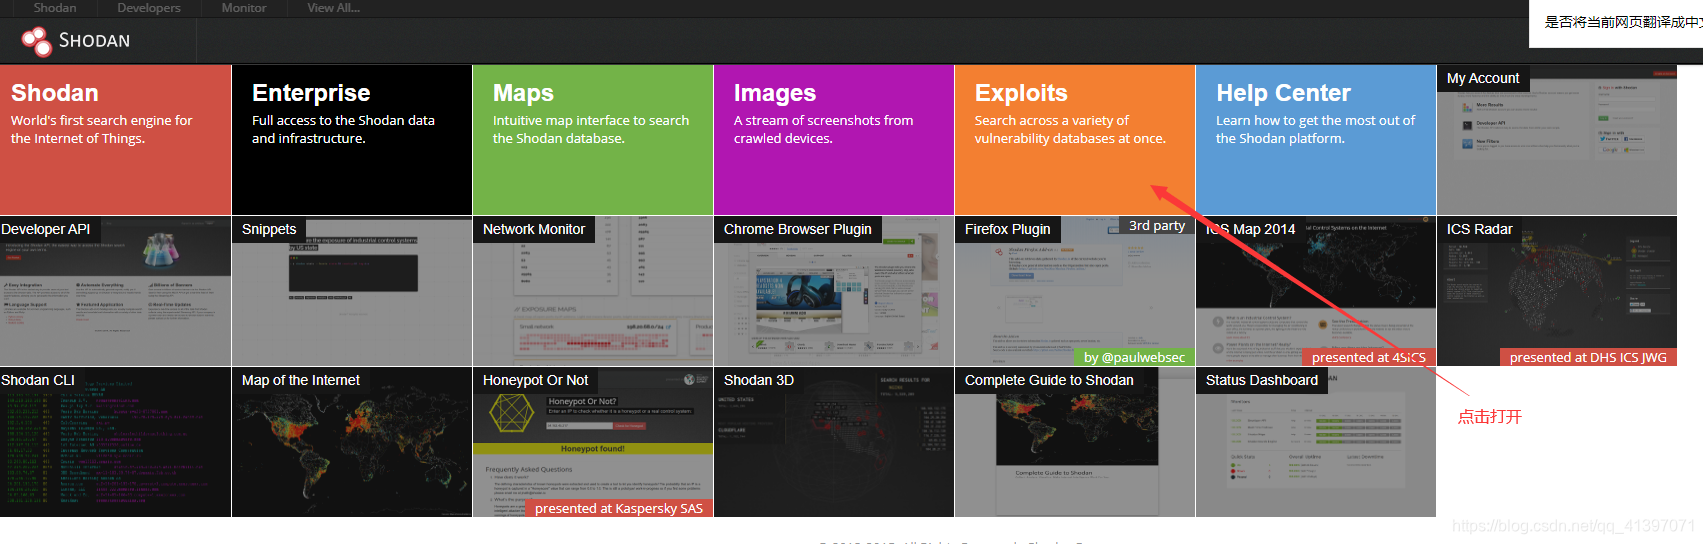Open the Shodan 3D thumbnail
This screenshot has width=1703, height=544.
[x=834, y=442]
